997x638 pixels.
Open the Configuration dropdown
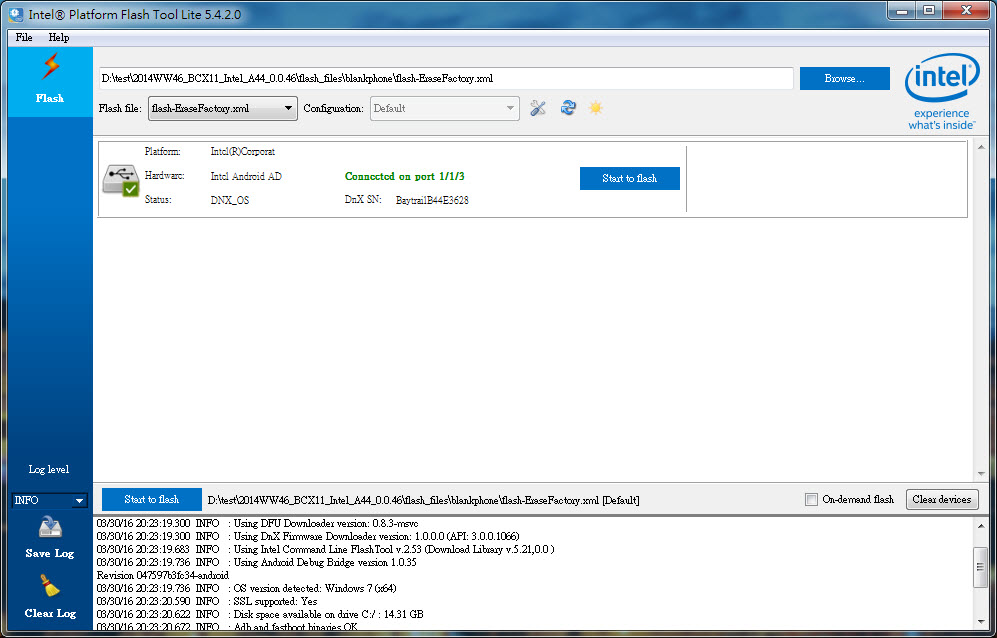tap(510, 108)
